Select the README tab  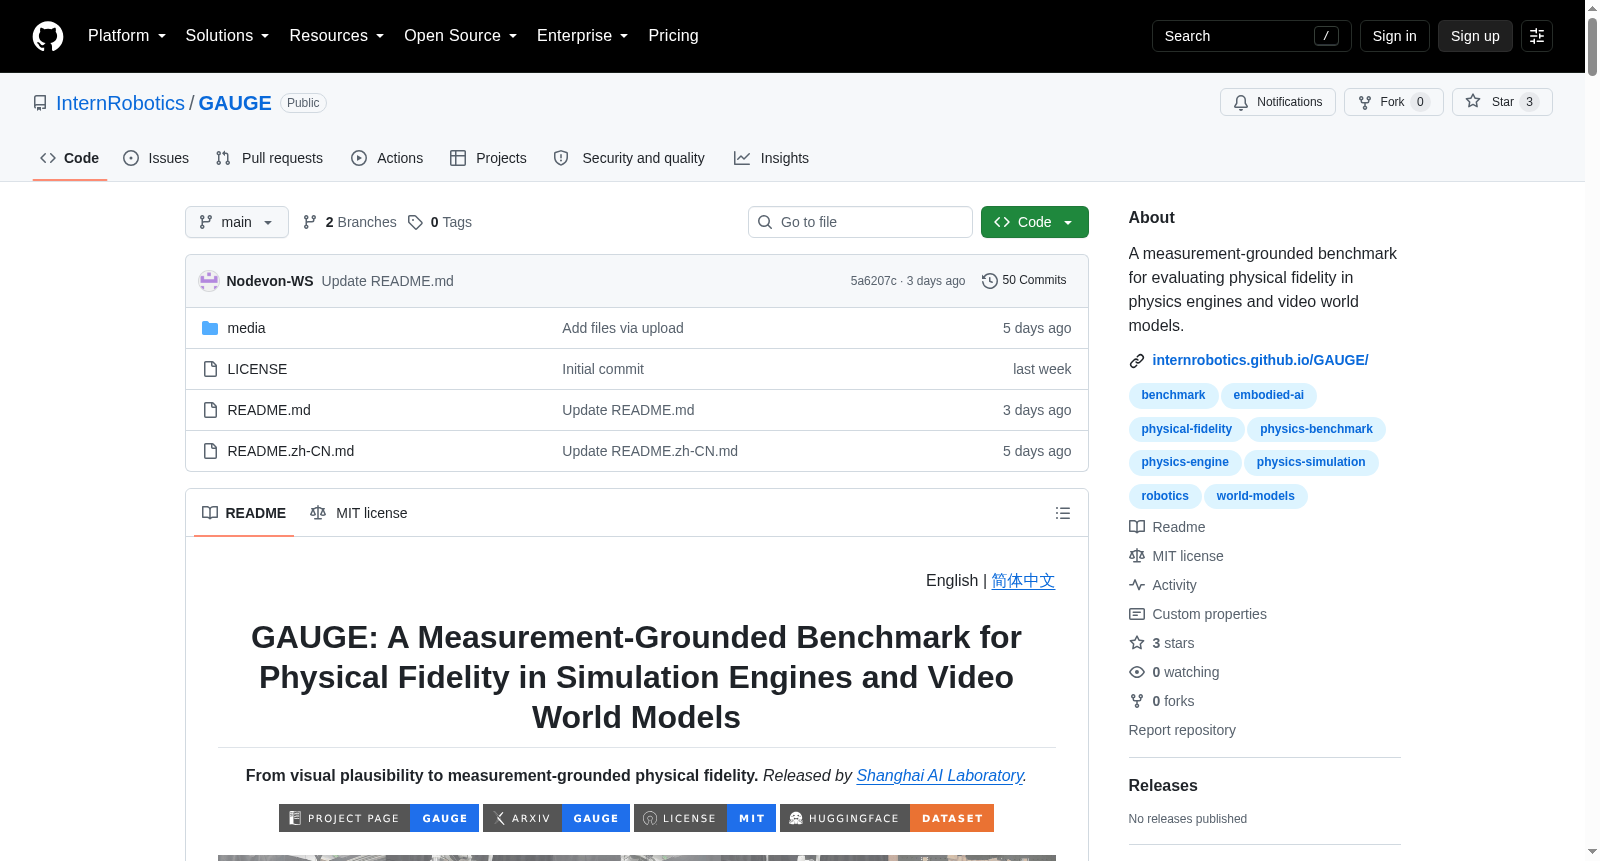(x=244, y=513)
